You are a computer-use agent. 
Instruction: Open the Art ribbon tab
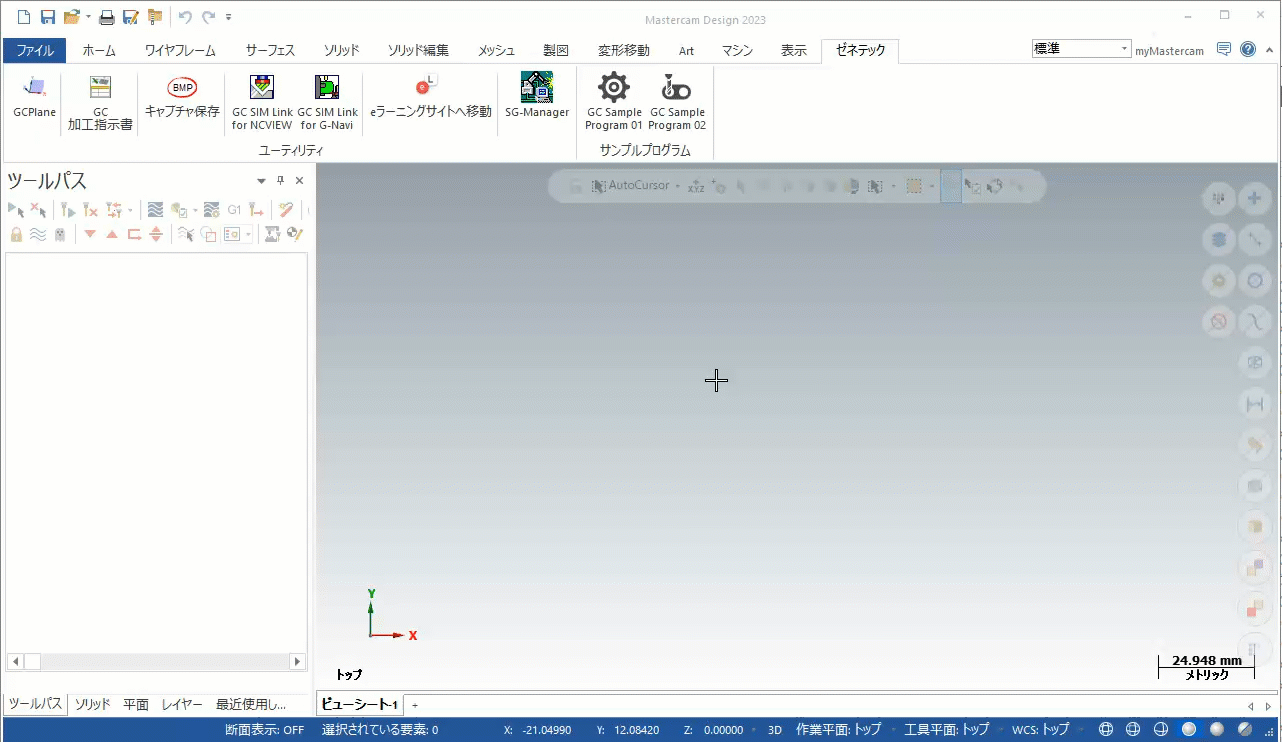point(686,50)
